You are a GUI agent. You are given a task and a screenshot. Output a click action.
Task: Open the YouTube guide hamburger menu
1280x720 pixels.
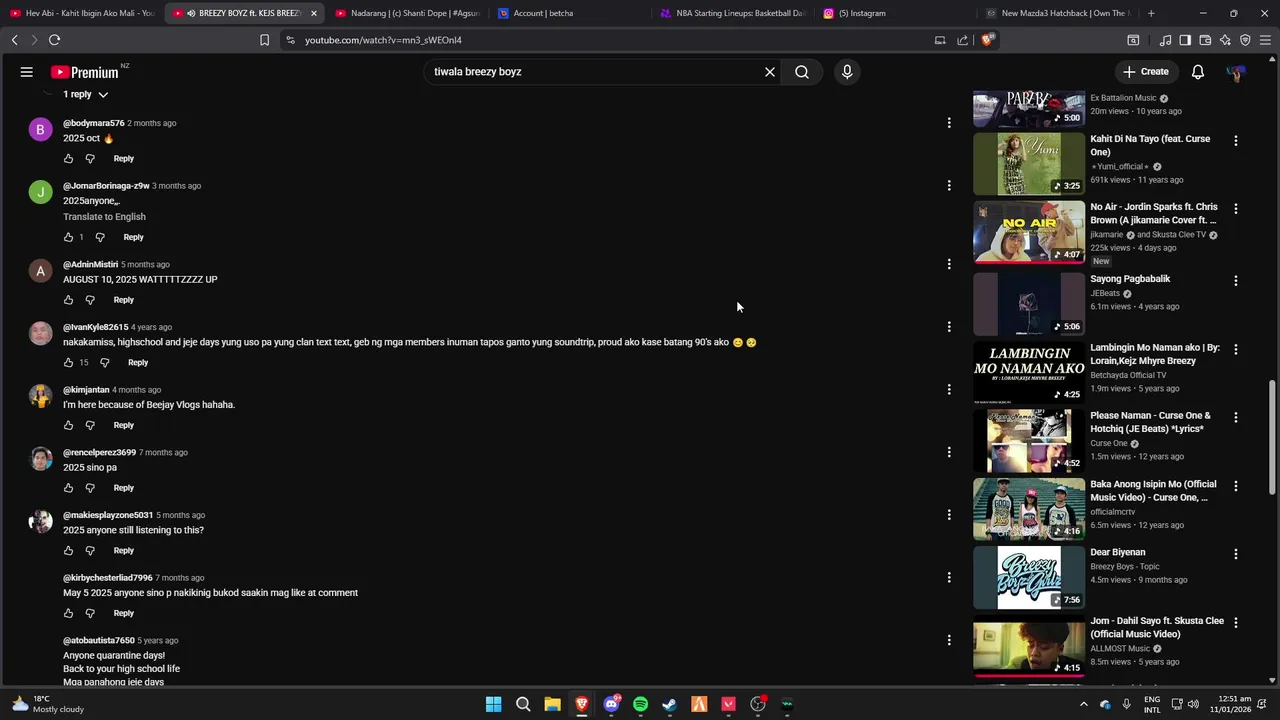(x=27, y=72)
